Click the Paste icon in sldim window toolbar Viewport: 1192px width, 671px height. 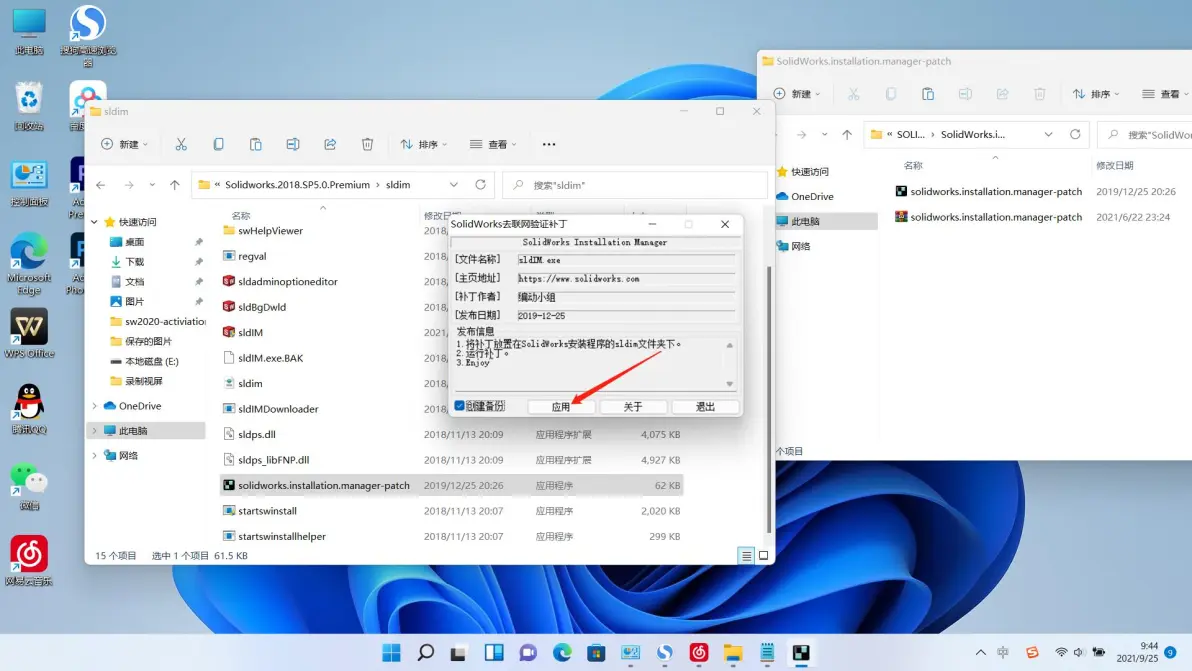(255, 144)
